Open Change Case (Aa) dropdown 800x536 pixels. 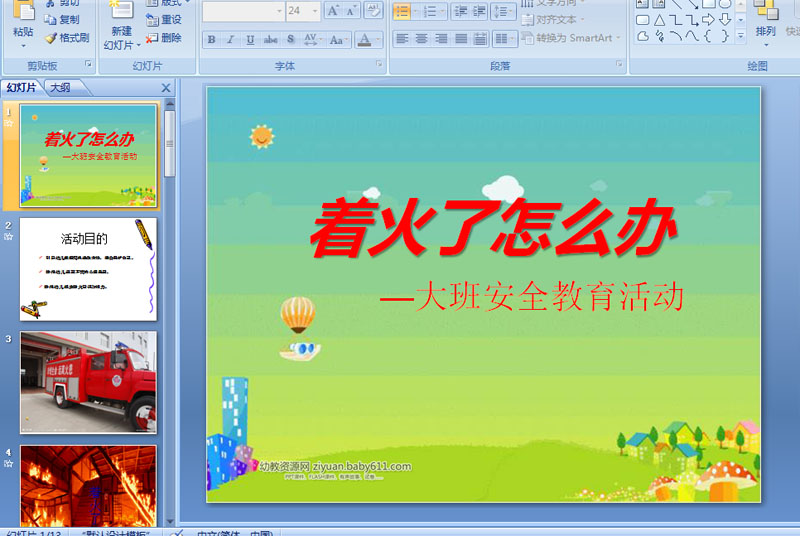338,39
